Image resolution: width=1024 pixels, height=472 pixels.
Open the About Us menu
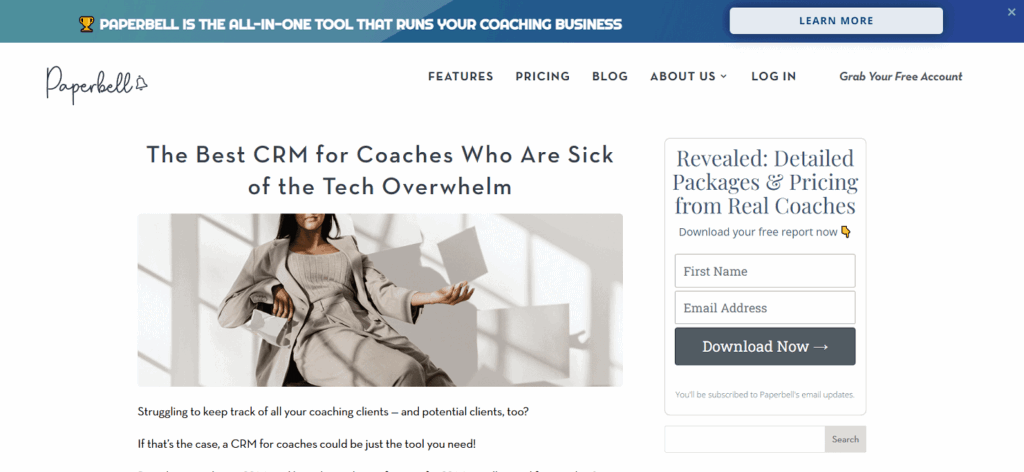click(682, 76)
